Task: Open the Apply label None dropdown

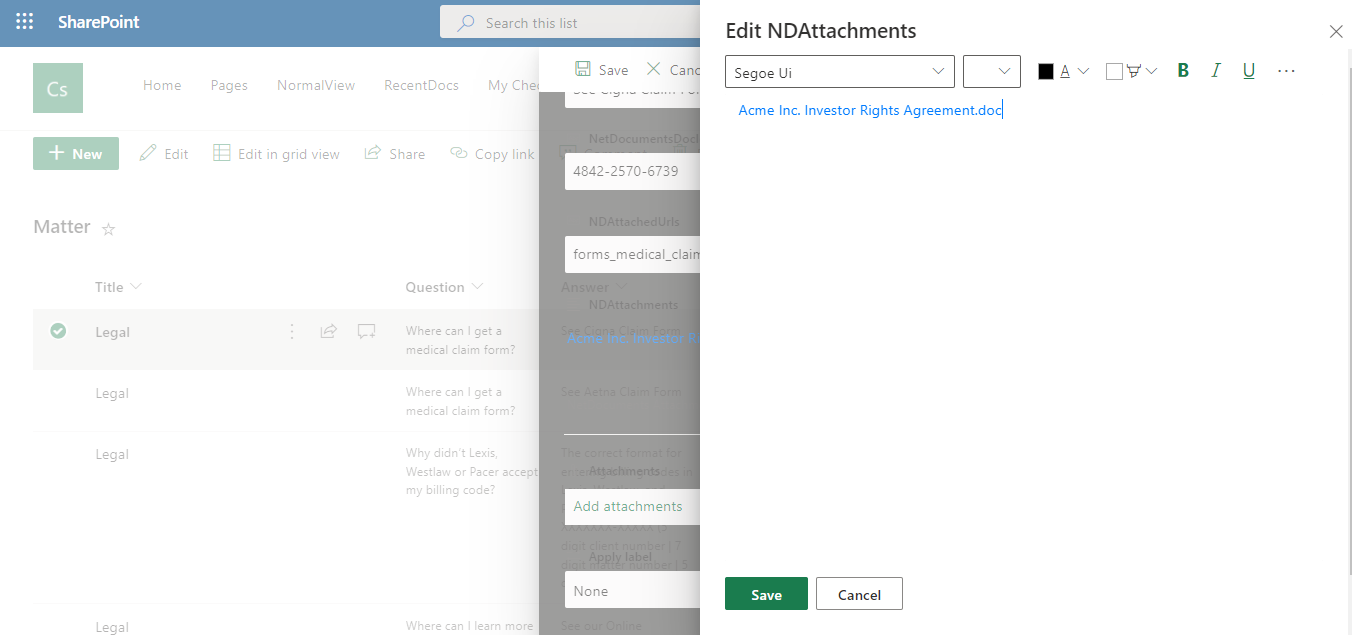Action: coord(632,591)
